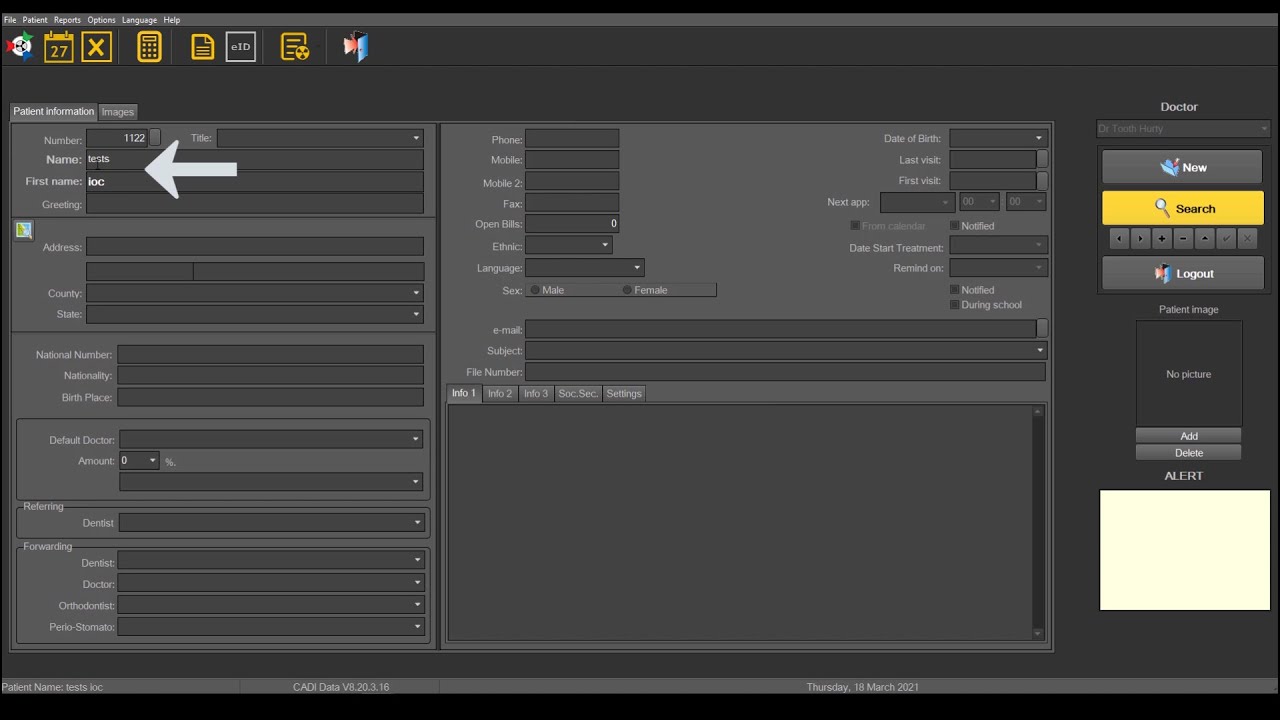Go to next record arrow button
The height and width of the screenshot is (720, 1280).
point(1141,239)
